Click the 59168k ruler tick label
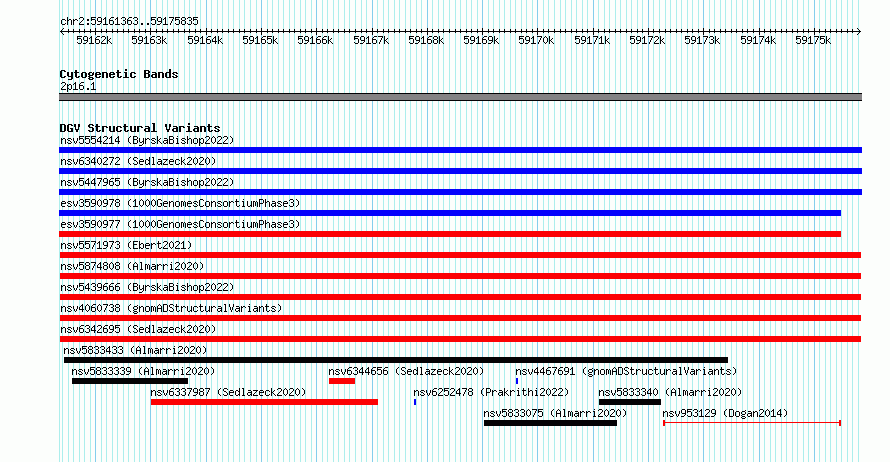 pyautogui.click(x=426, y=40)
